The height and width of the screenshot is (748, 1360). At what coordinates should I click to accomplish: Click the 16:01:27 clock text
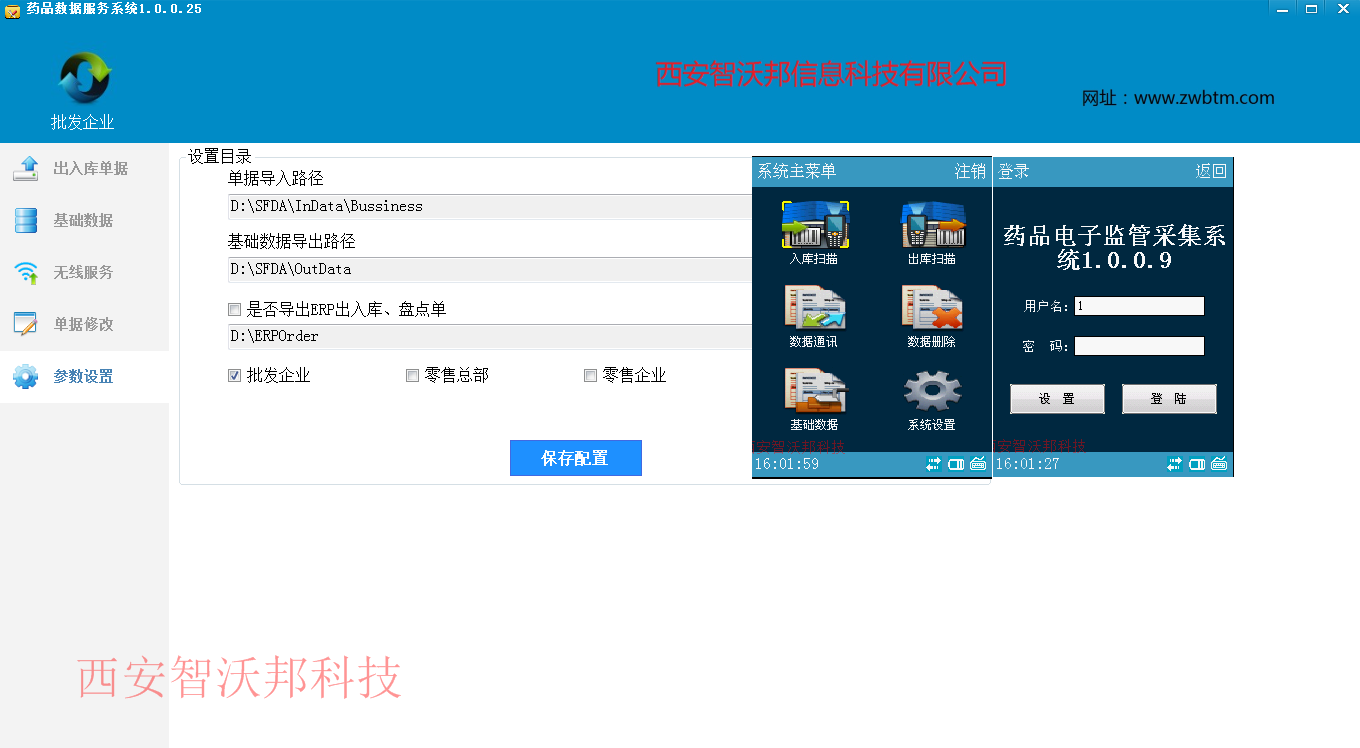click(1028, 464)
